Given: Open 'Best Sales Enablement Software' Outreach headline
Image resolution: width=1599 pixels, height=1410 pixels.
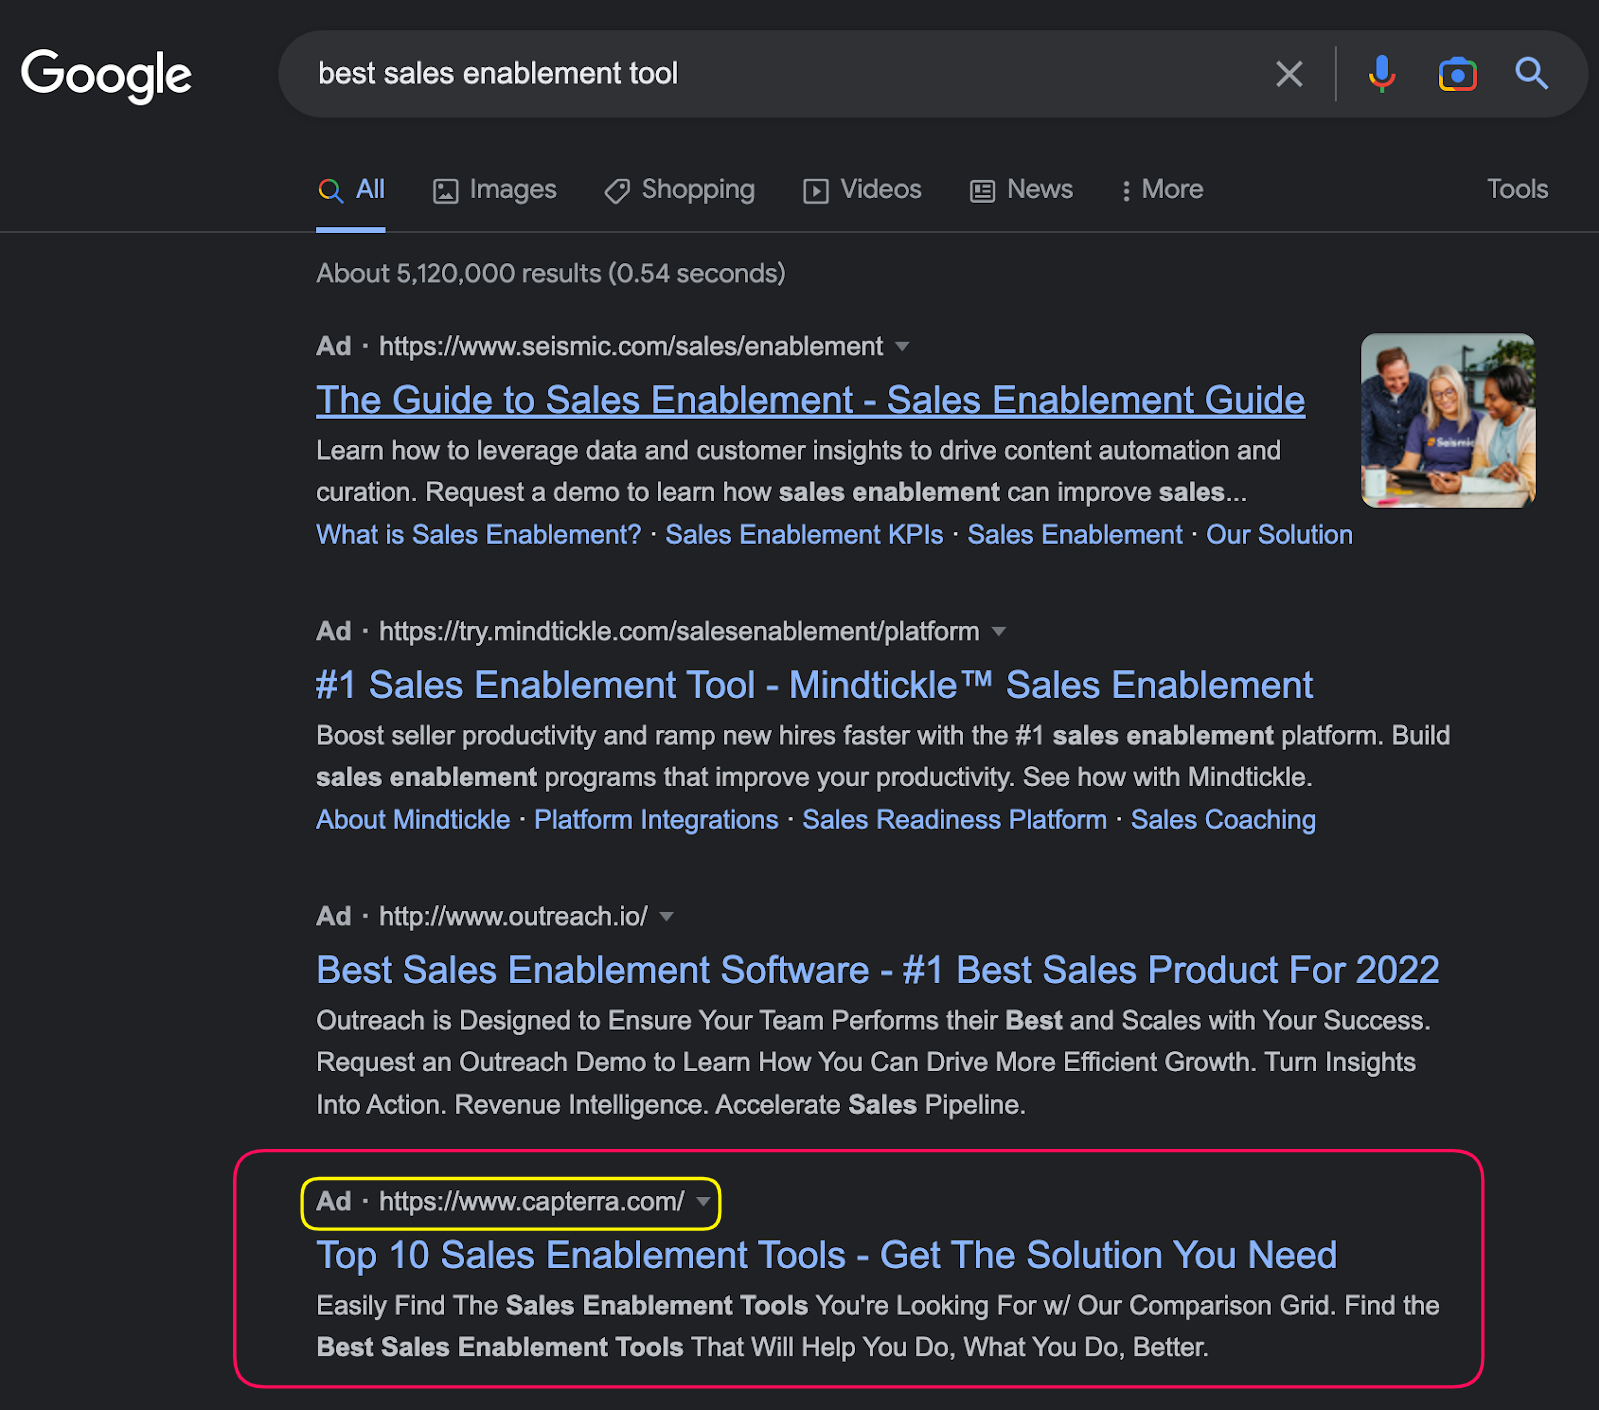Looking at the screenshot, I should point(878,970).
